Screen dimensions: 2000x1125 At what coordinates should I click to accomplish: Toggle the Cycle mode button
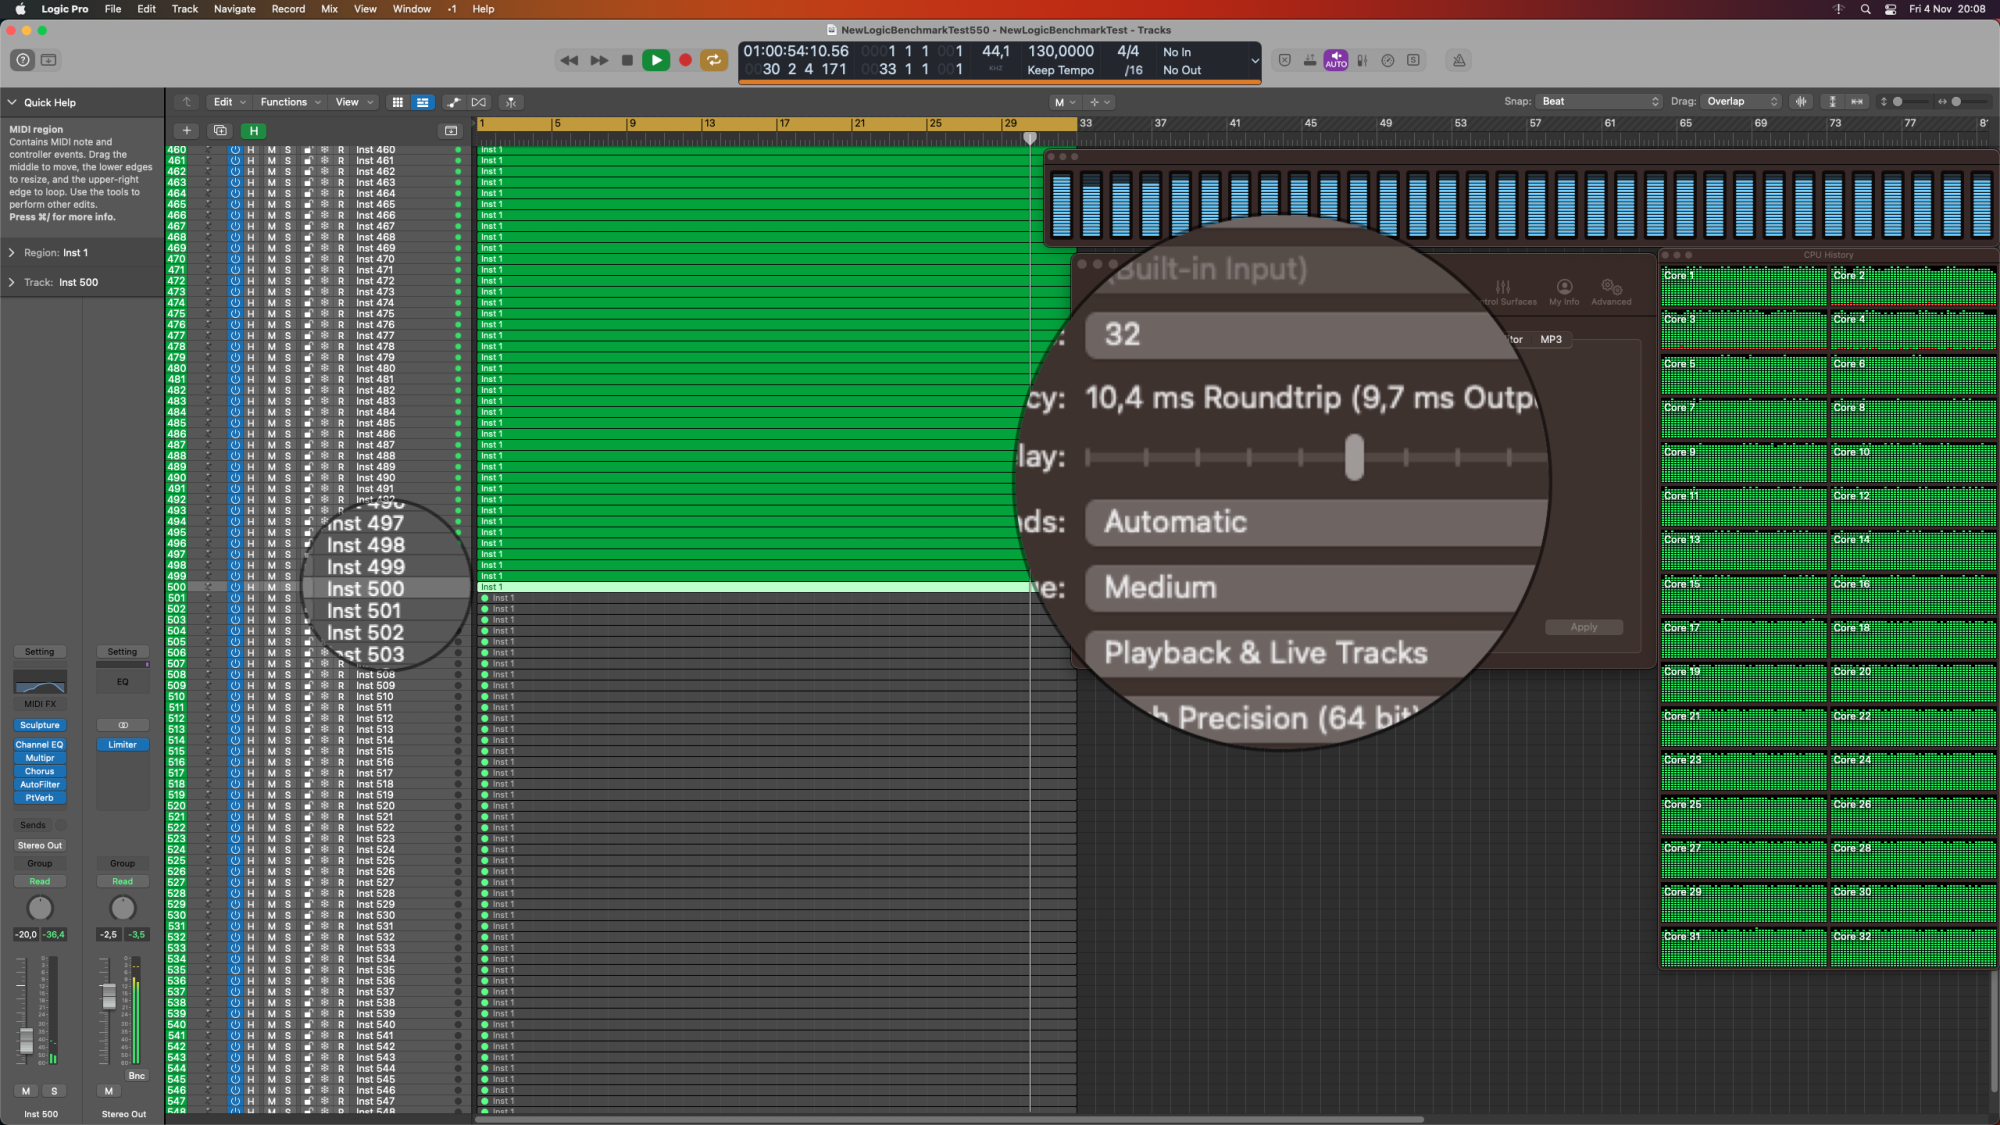click(713, 60)
